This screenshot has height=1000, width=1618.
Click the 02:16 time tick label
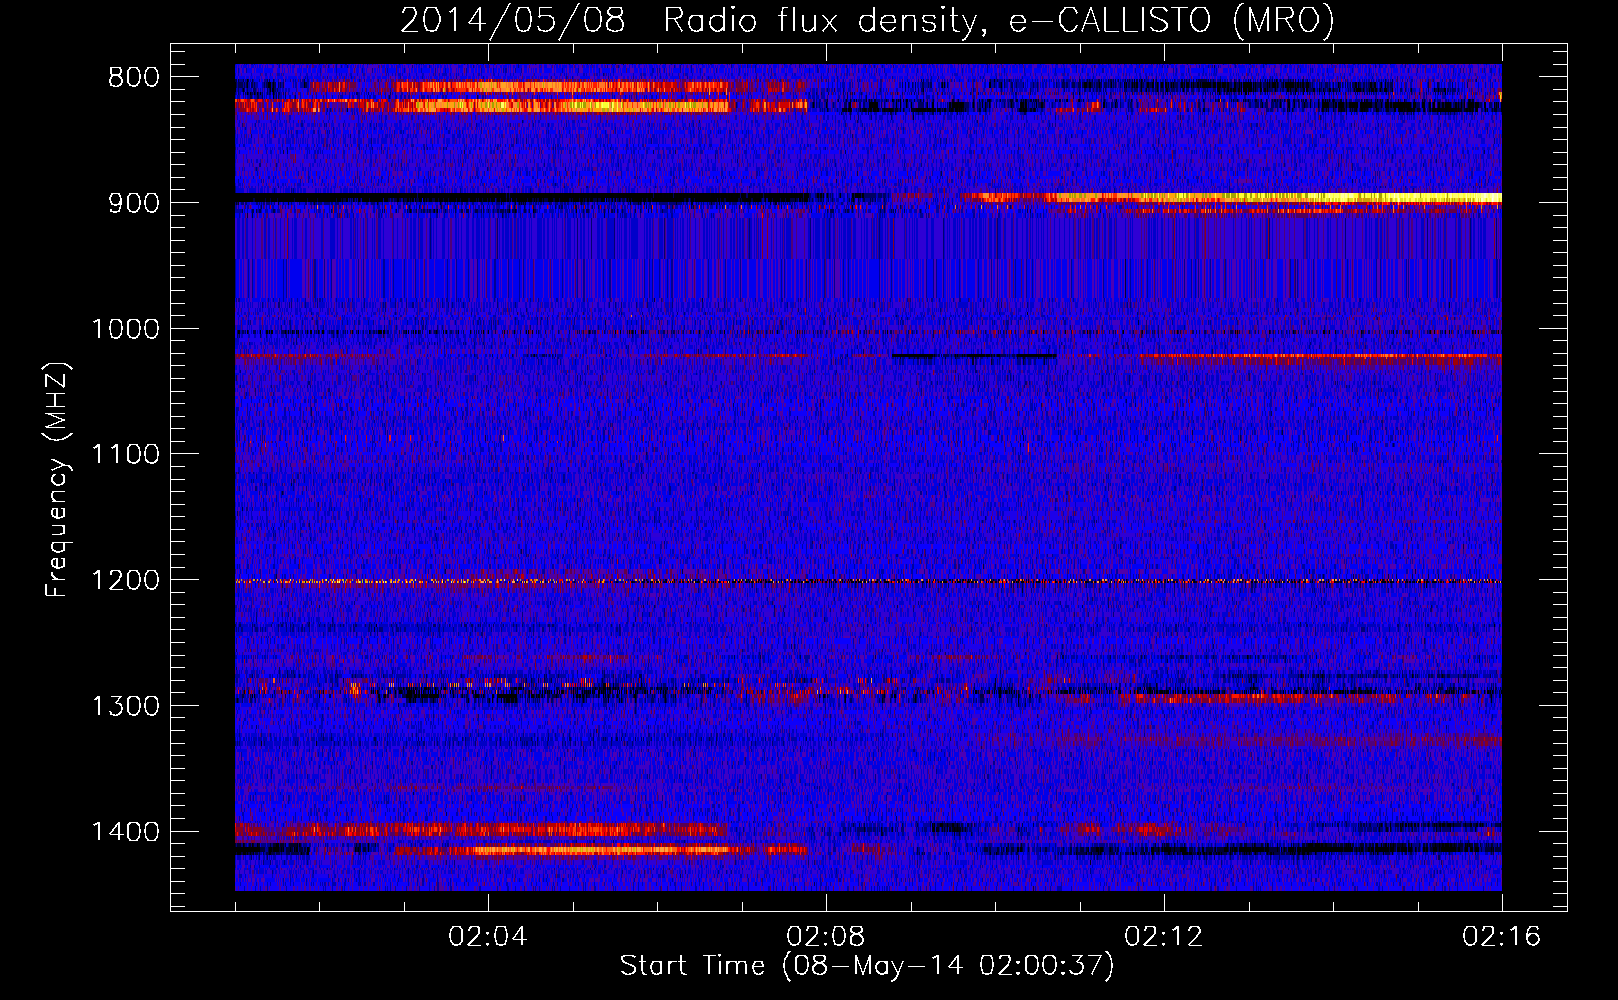1502,937
